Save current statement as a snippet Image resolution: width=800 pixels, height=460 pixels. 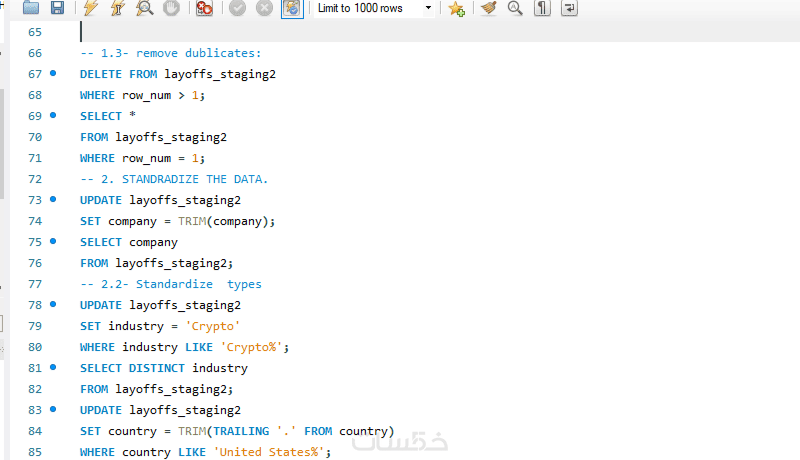[456, 8]
